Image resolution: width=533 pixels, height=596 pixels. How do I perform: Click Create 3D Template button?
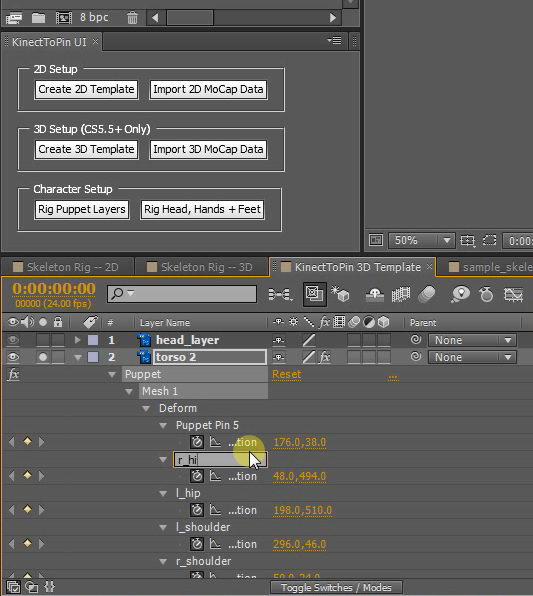pyautogui.click(x=86, y=149)
